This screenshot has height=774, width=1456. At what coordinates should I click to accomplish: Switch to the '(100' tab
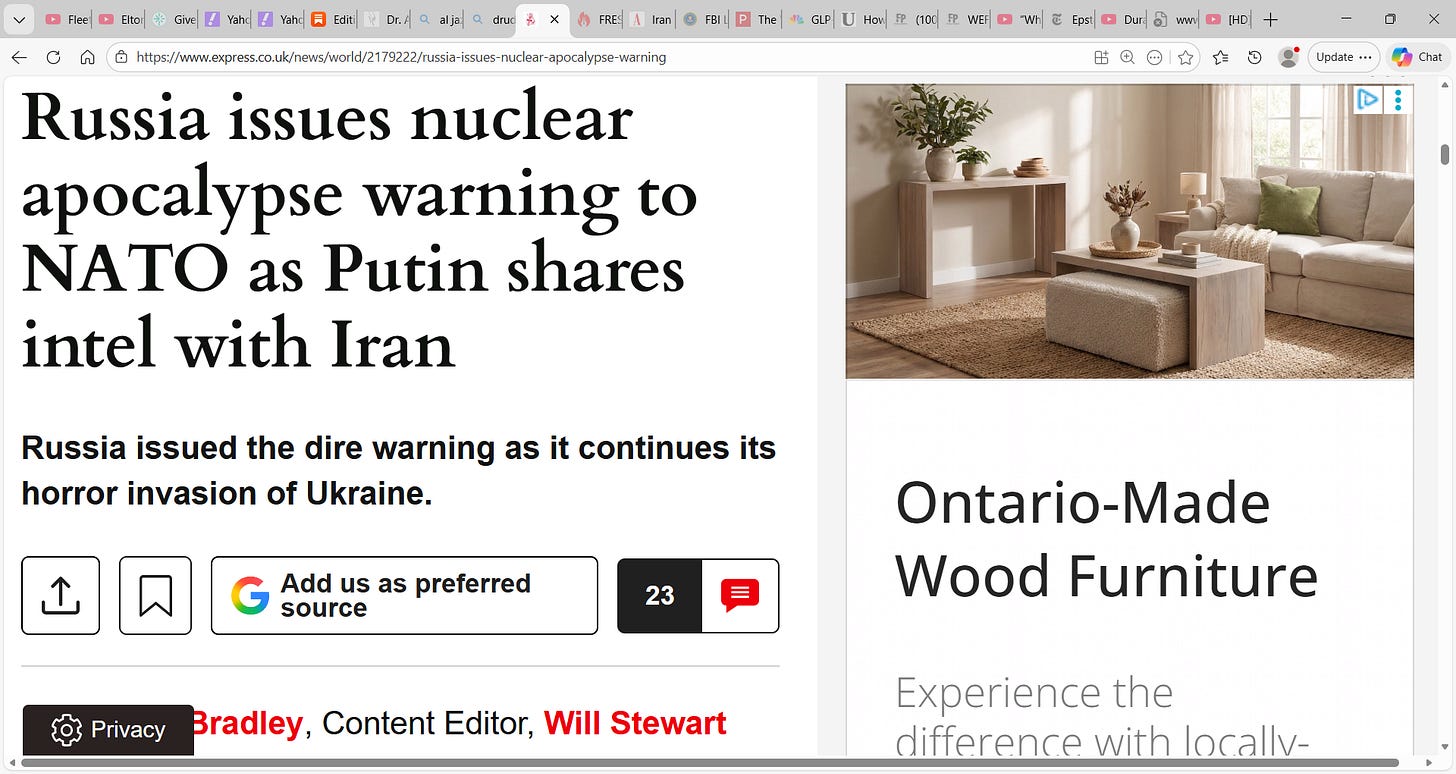click(x=916, y=19)
